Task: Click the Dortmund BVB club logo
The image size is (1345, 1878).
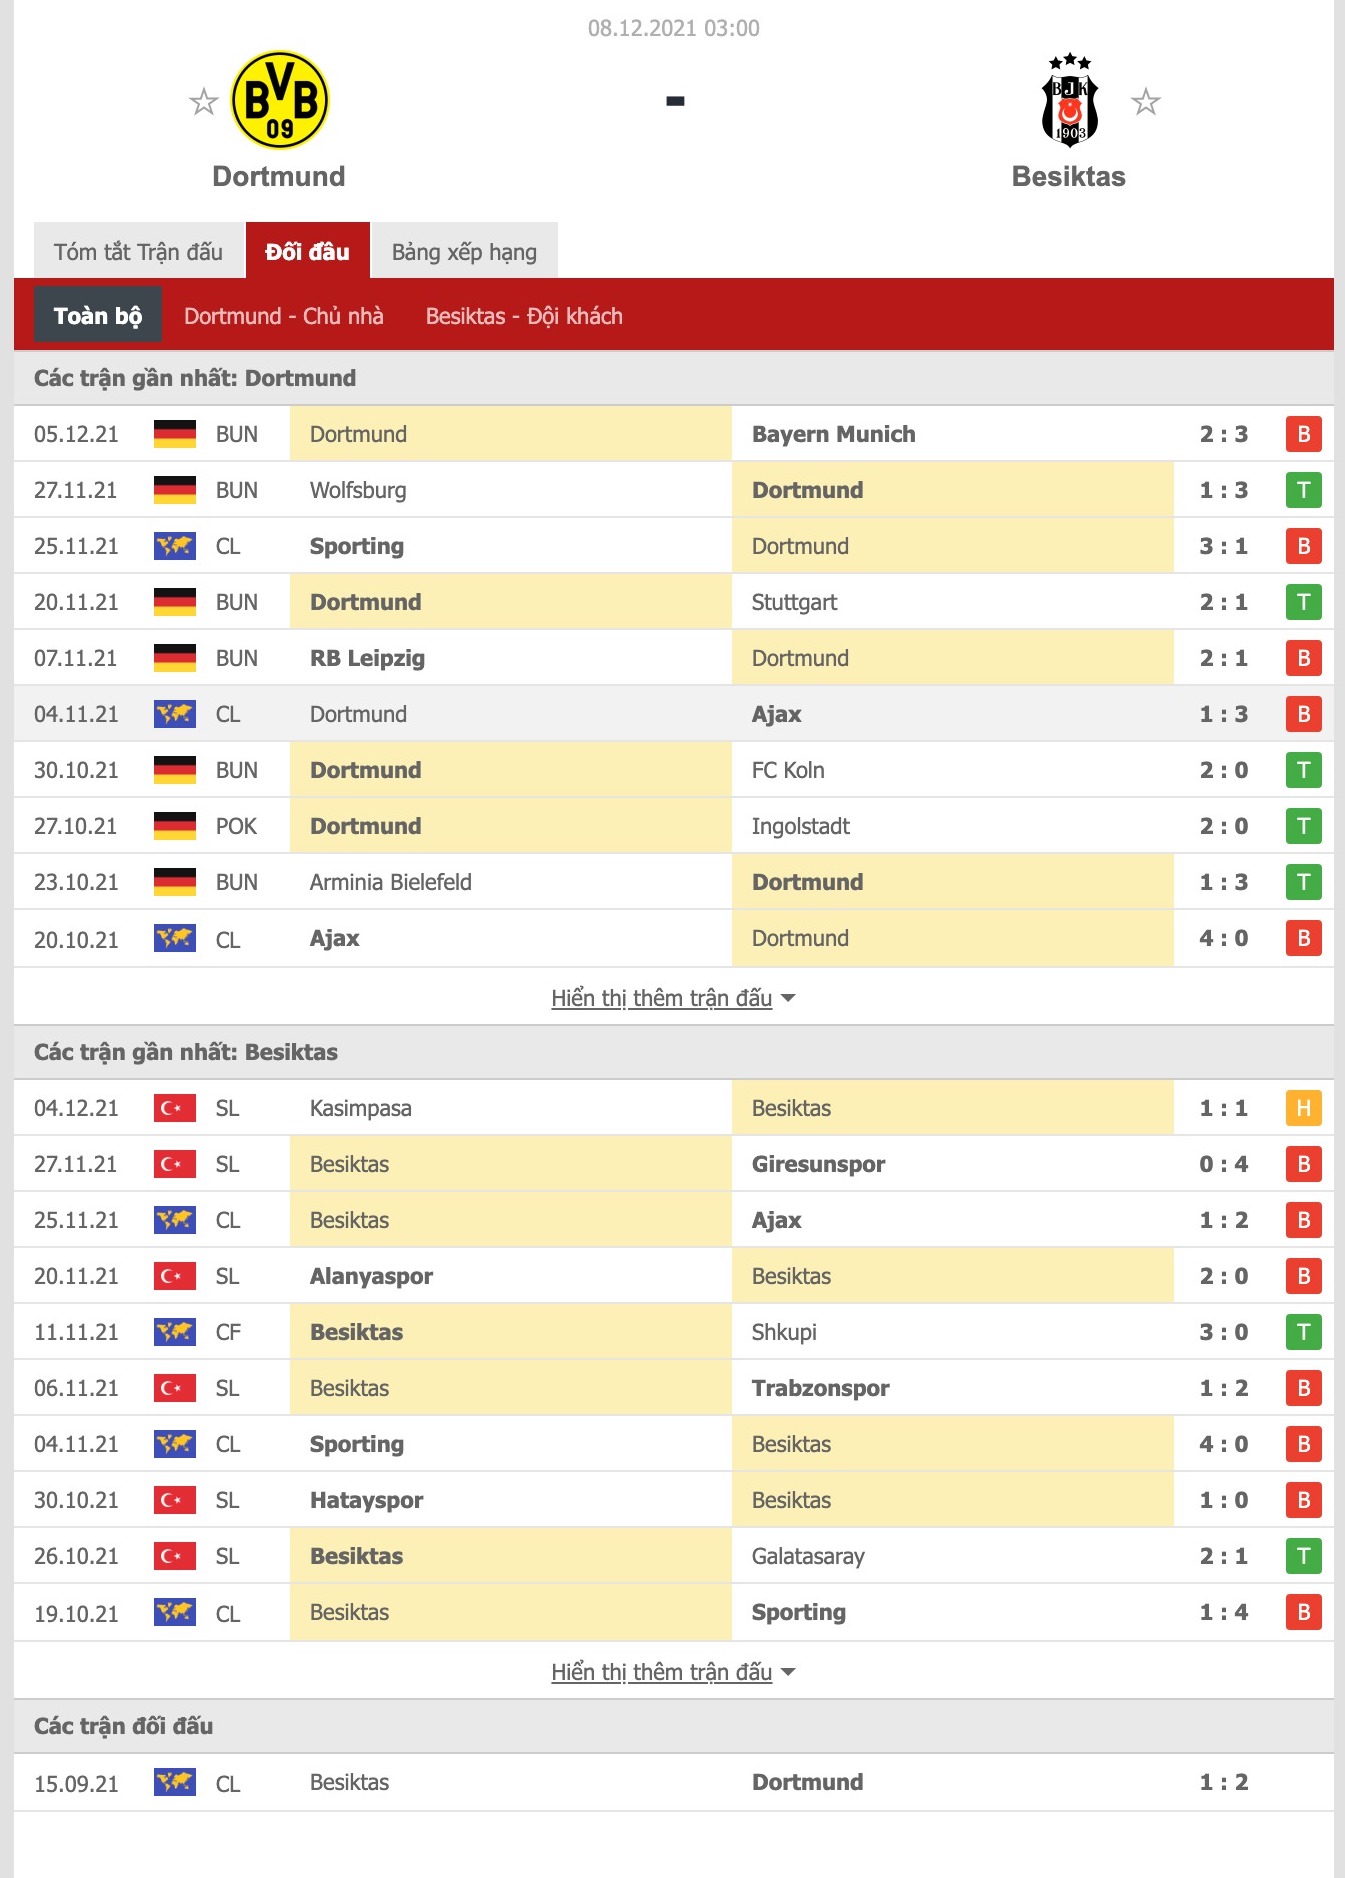Action: [x=279, y=100]
